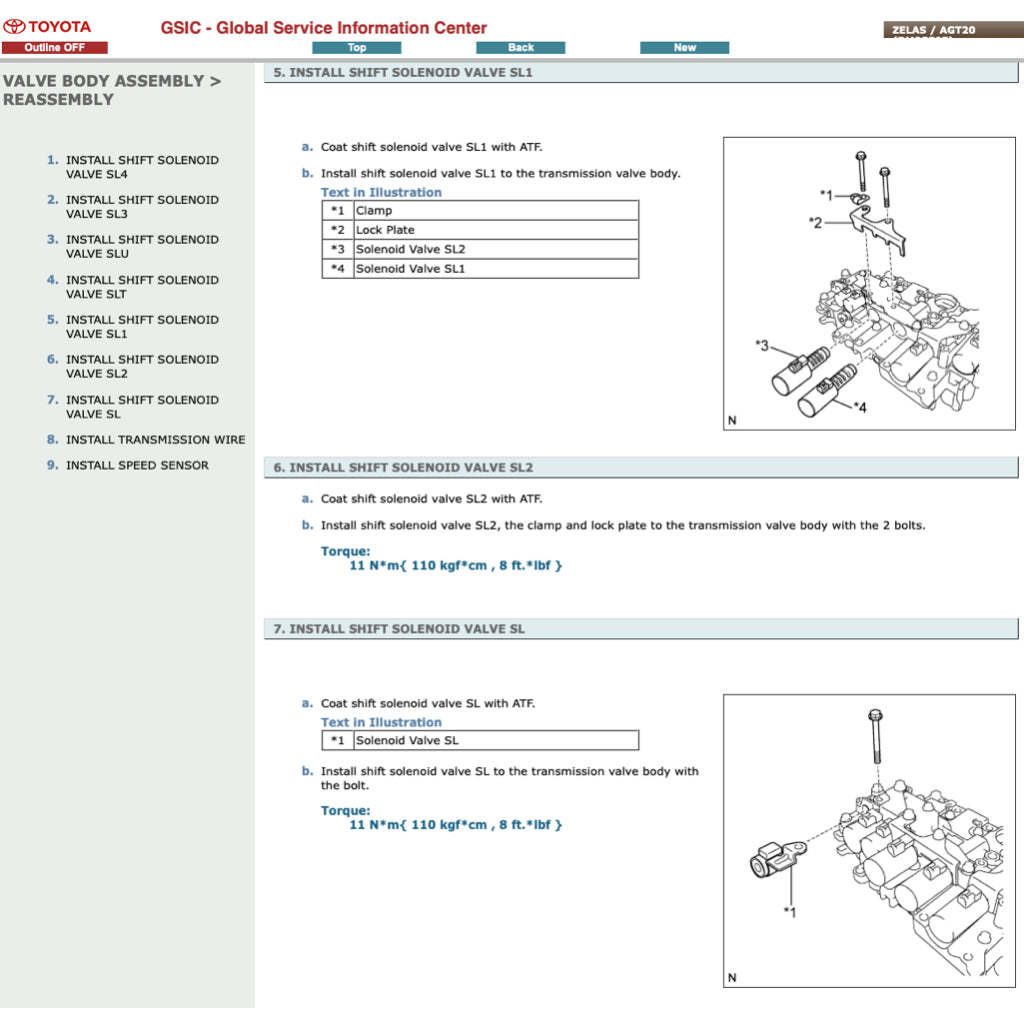Click the ZELAS / AGT20 model label
Screen dimensions: 1024x1024
coord(932,30)
